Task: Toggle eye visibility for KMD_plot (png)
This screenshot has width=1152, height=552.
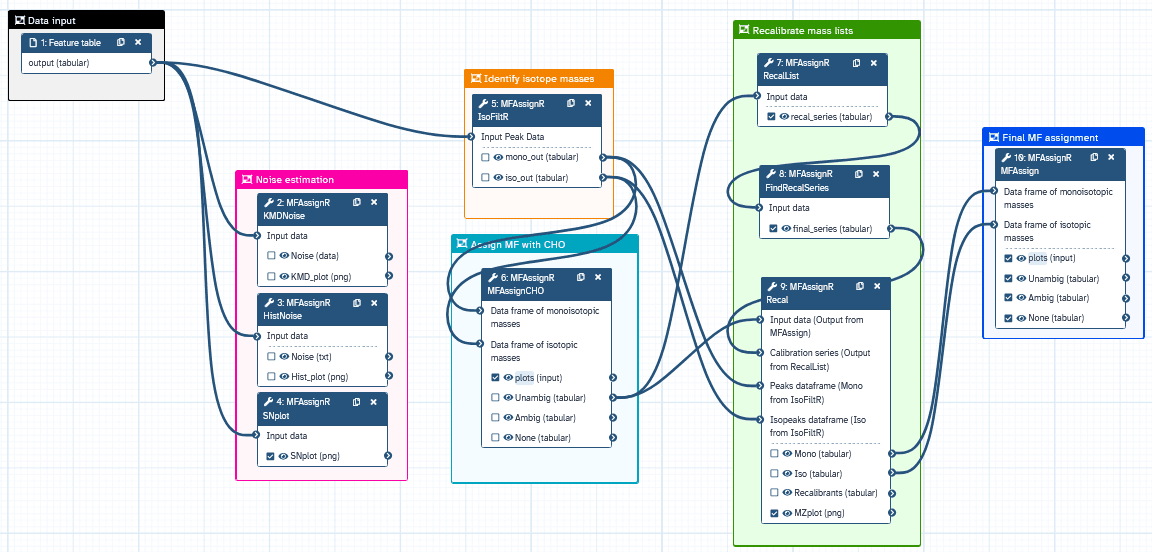Action: pyautogui.click(x=284, y=276)
